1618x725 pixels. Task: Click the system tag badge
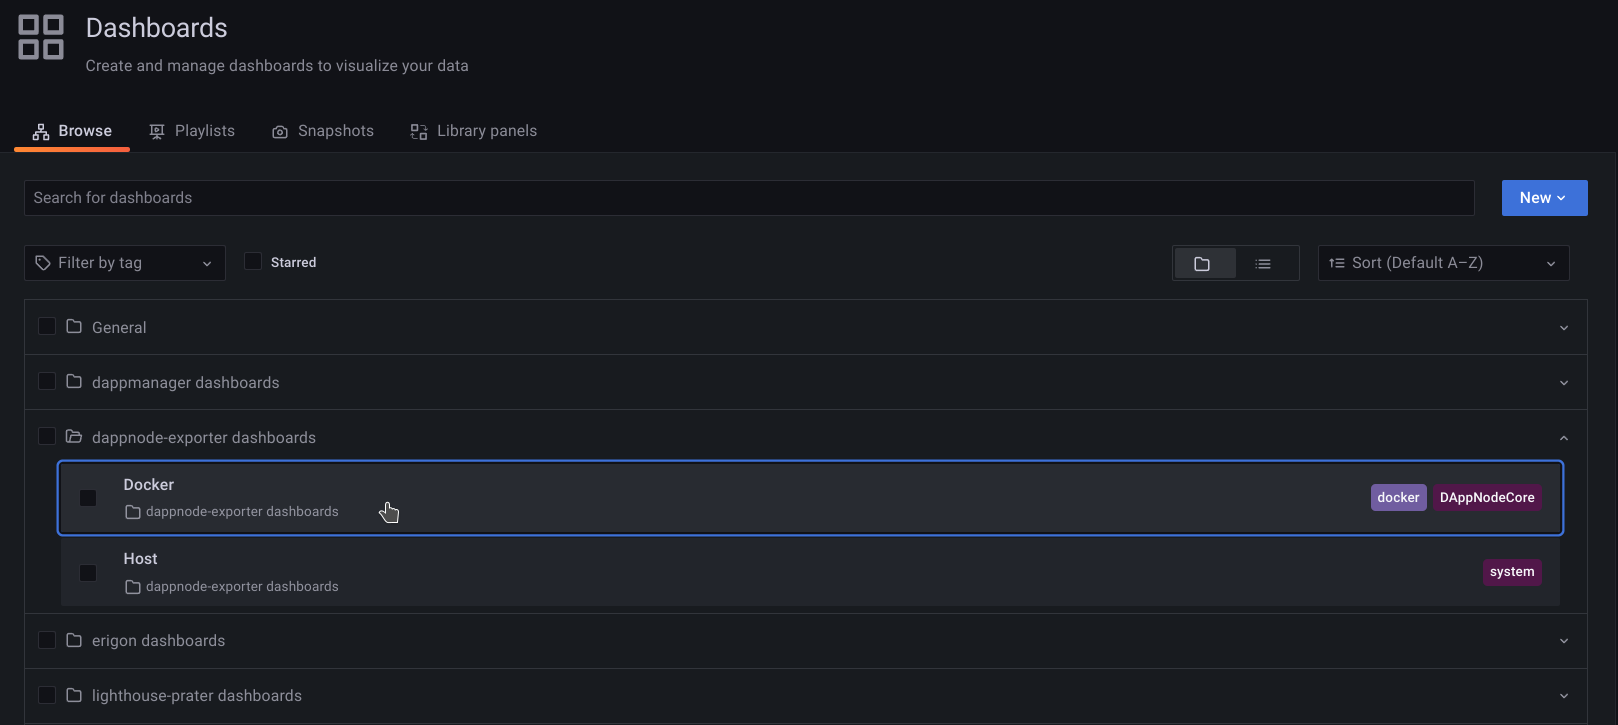(x=1512, y=572)
